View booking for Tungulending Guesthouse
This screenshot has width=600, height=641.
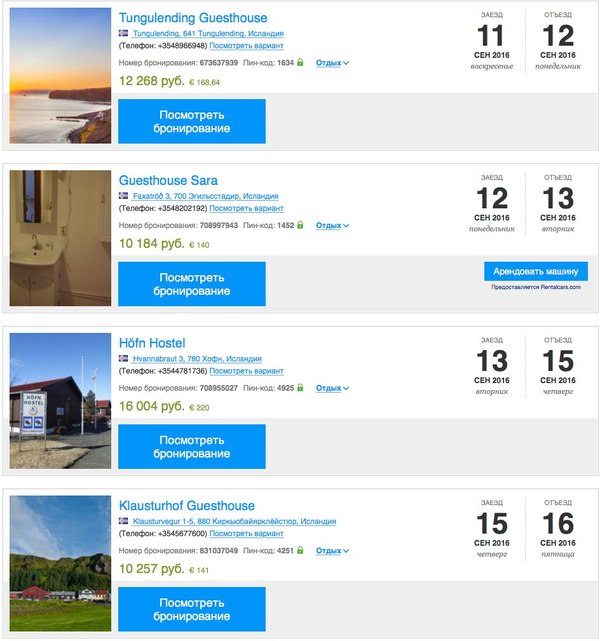(x=192, y=121)
